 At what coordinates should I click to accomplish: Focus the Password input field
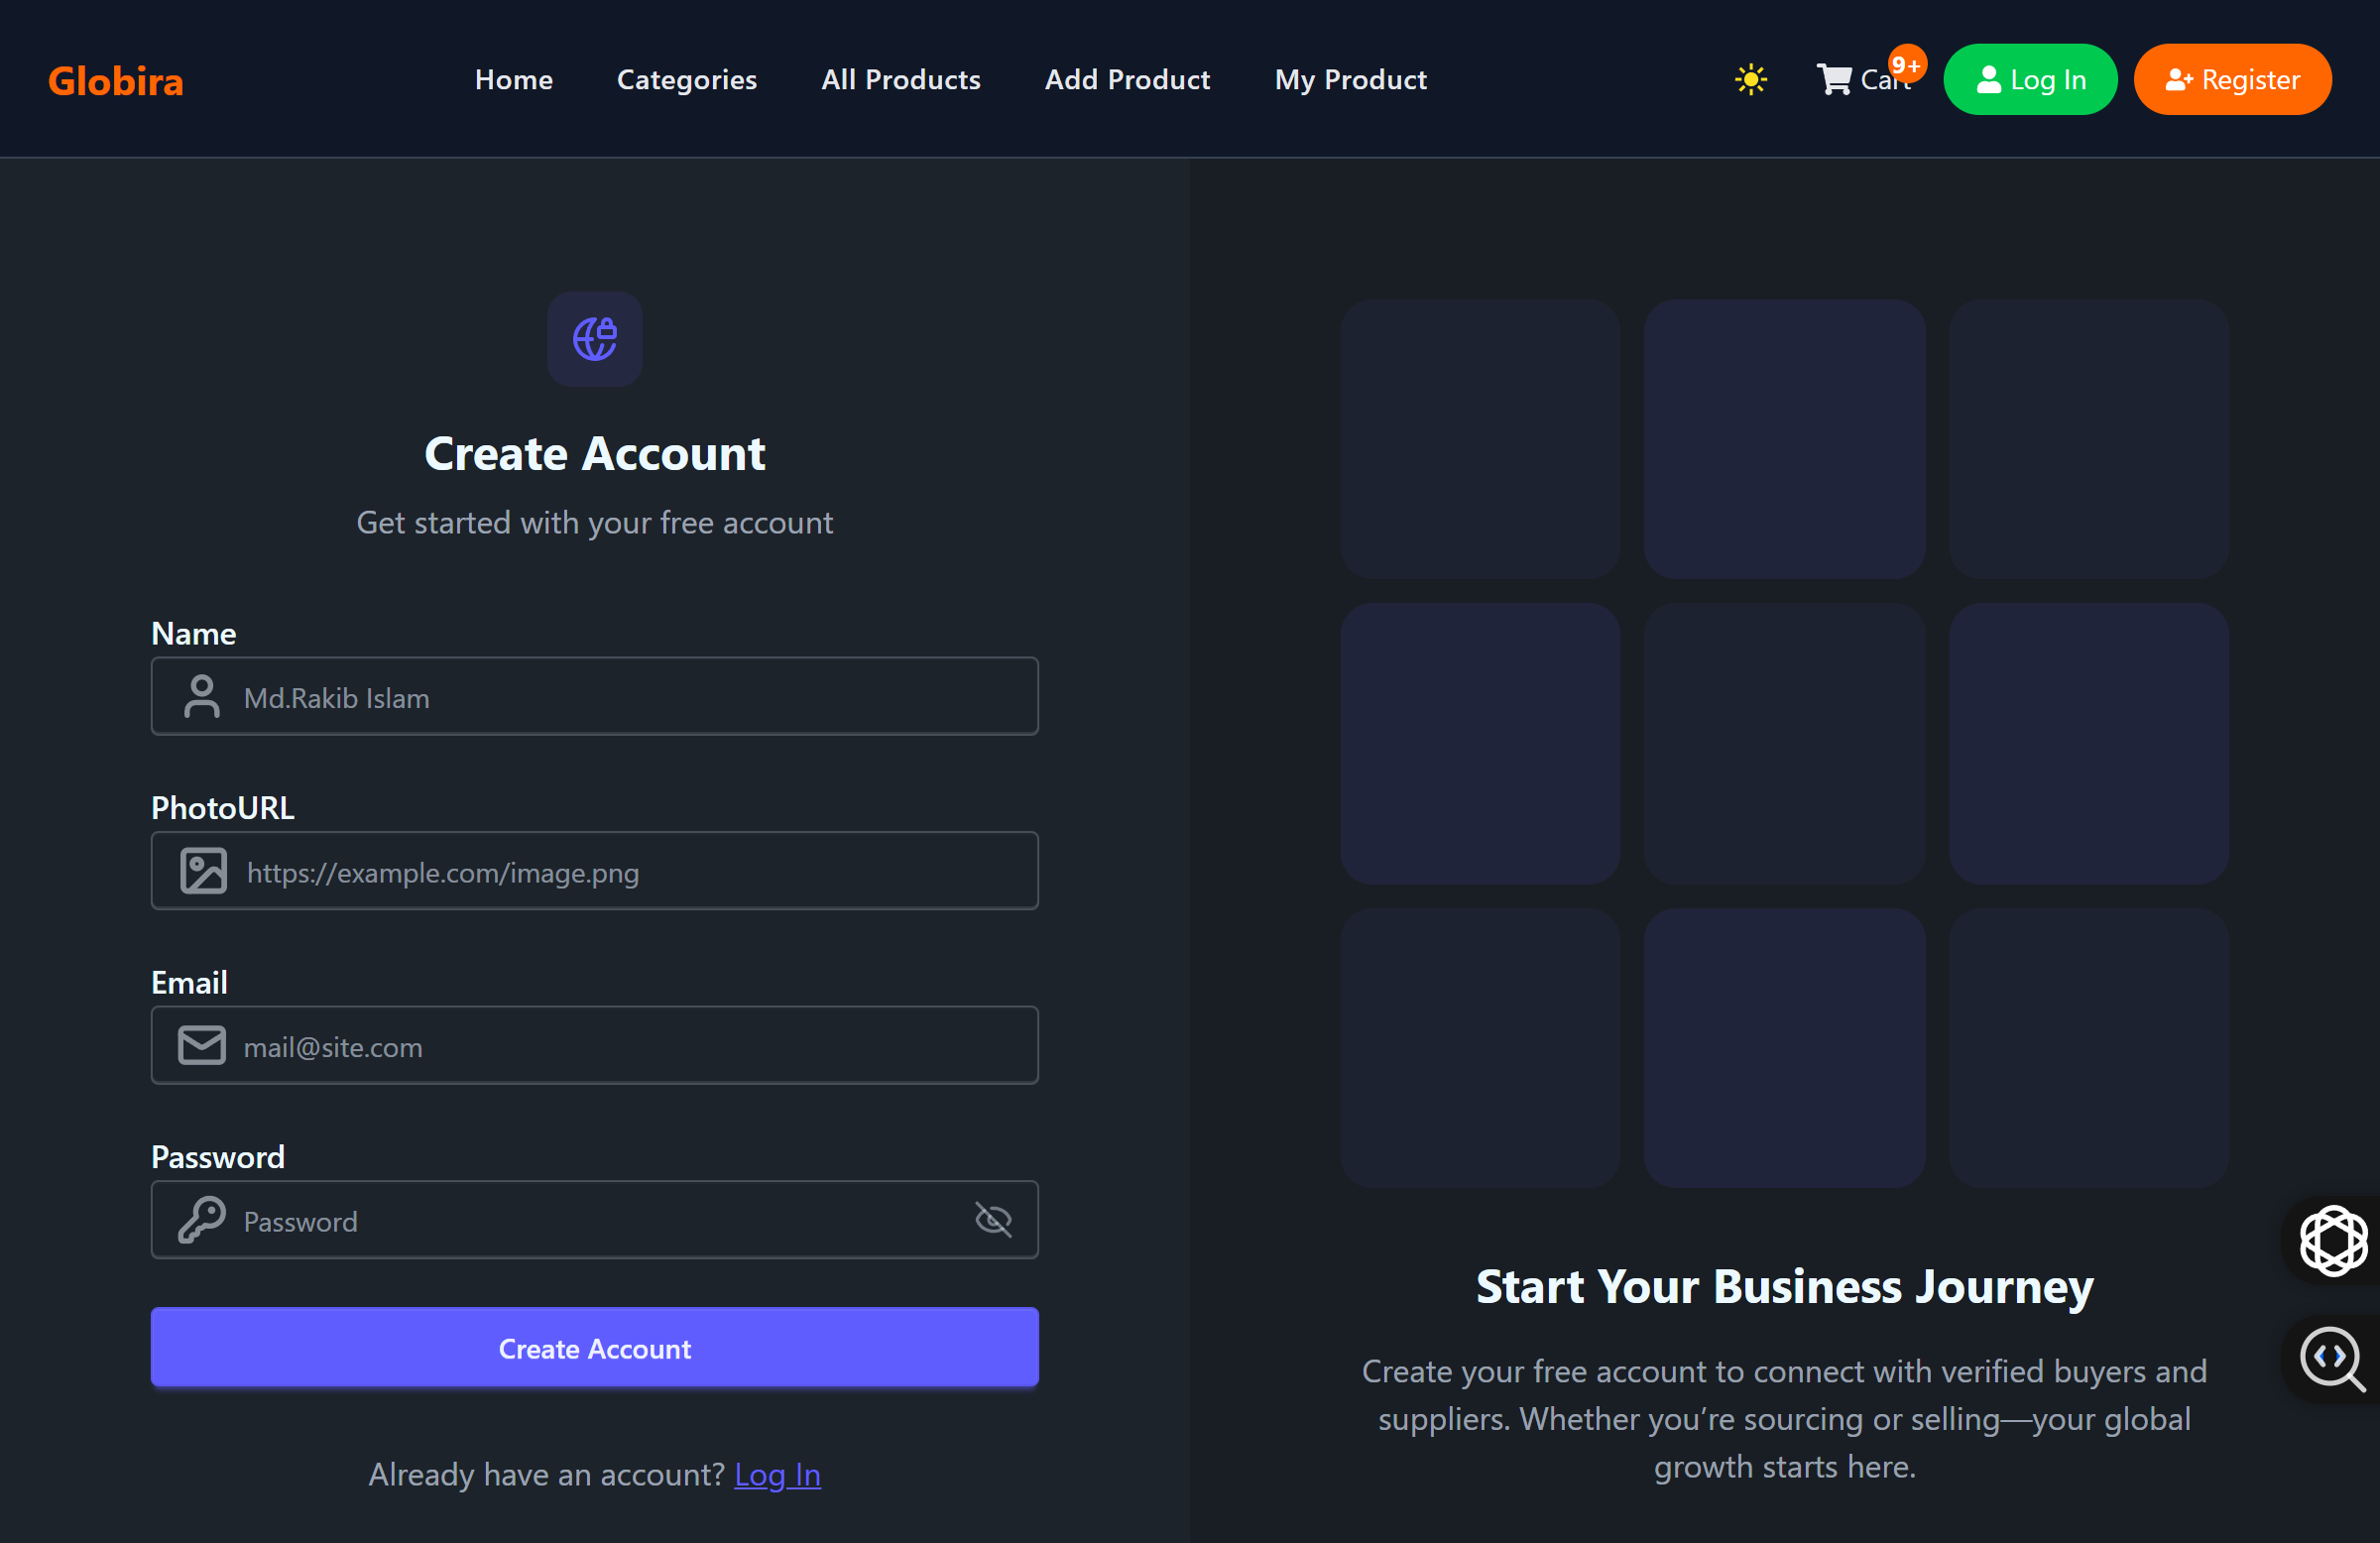tap(594, 1220)
